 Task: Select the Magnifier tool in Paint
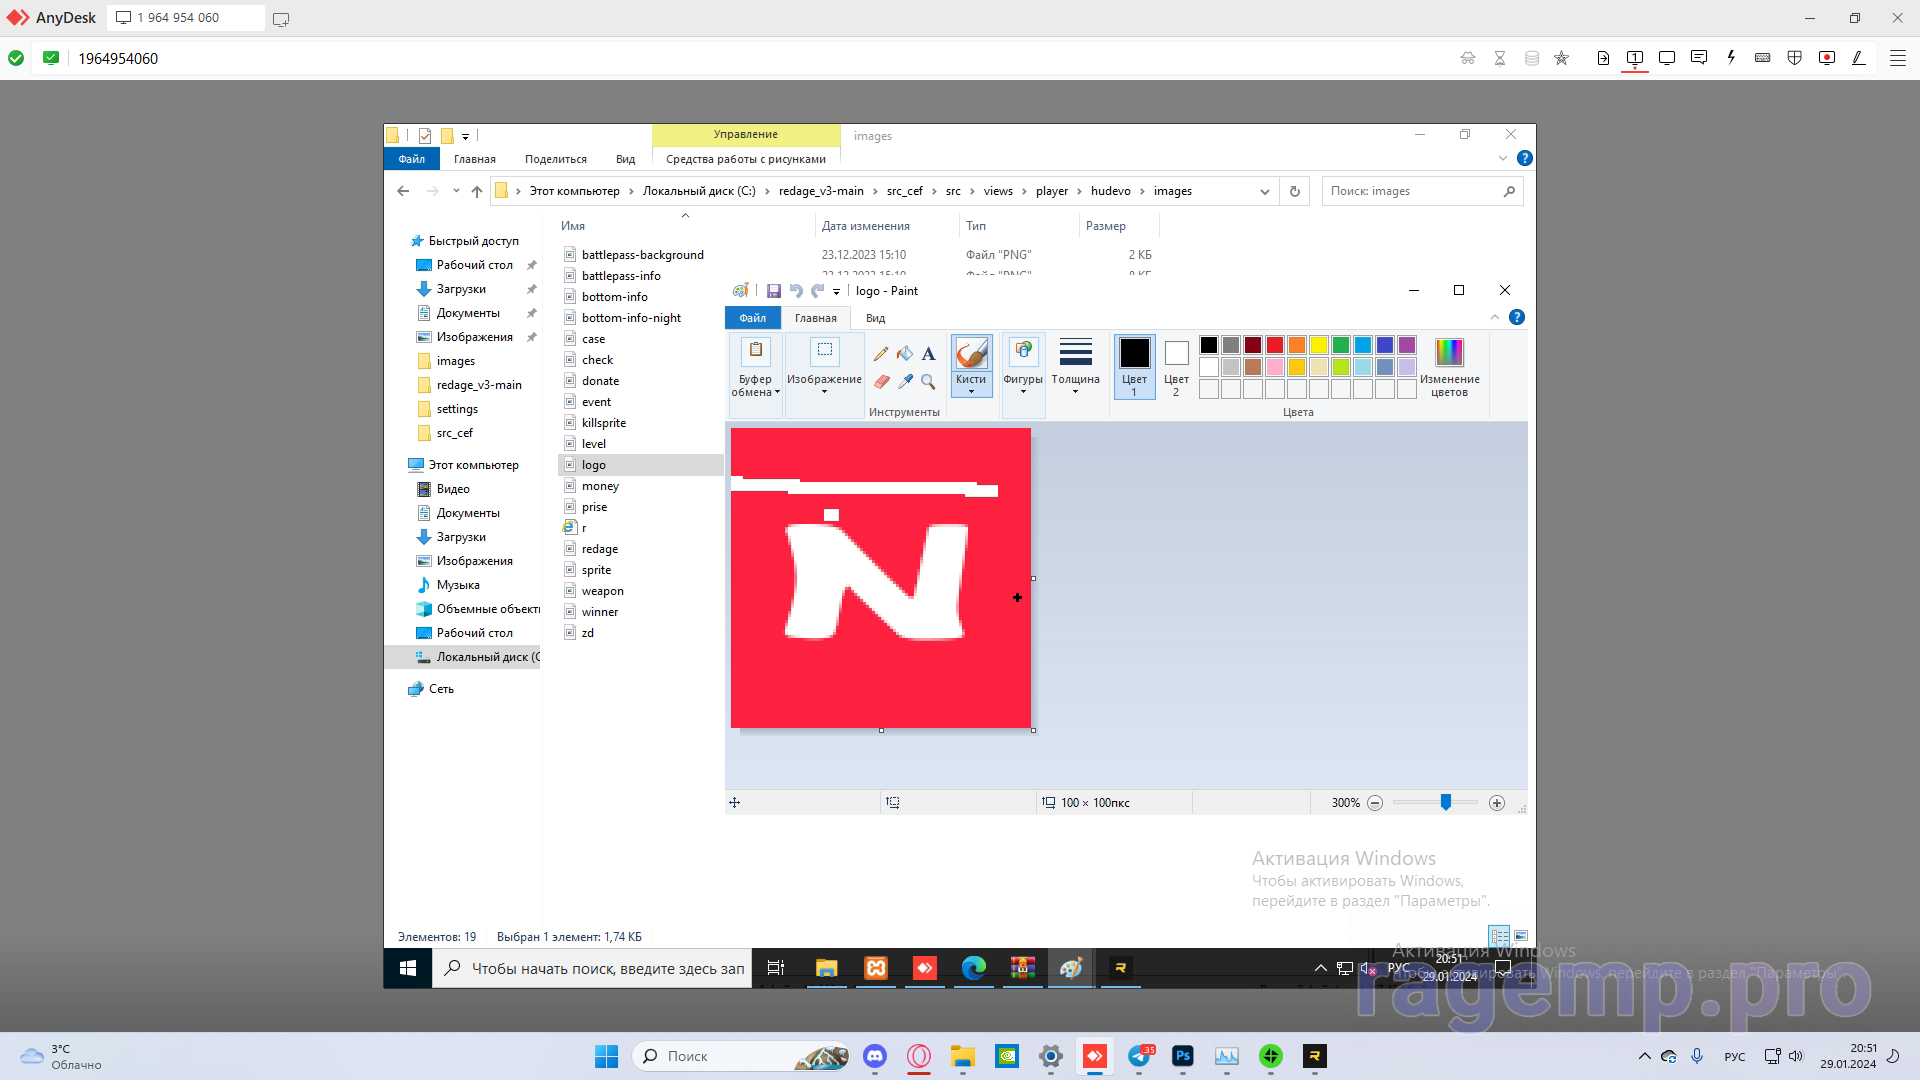[928, 381]
